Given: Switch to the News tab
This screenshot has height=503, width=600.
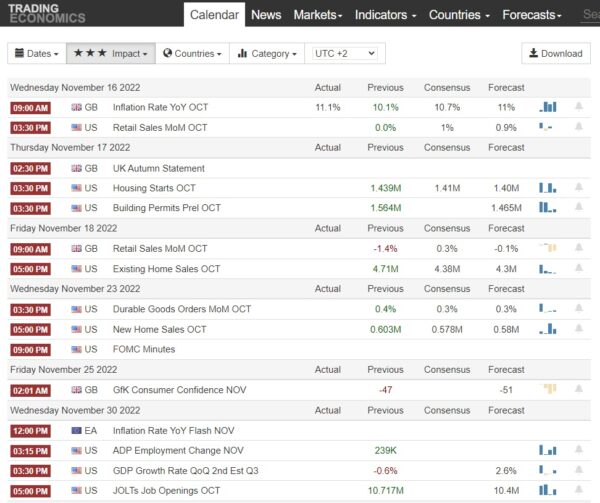Looking at the screenshot, I should point(266,15).
